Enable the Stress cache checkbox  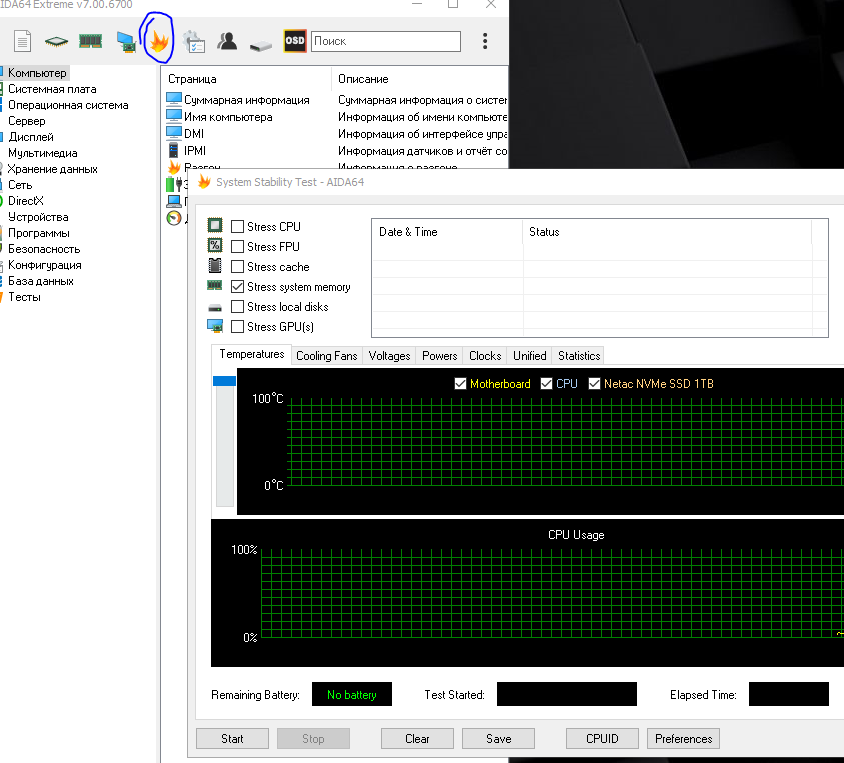click(237, 266)
